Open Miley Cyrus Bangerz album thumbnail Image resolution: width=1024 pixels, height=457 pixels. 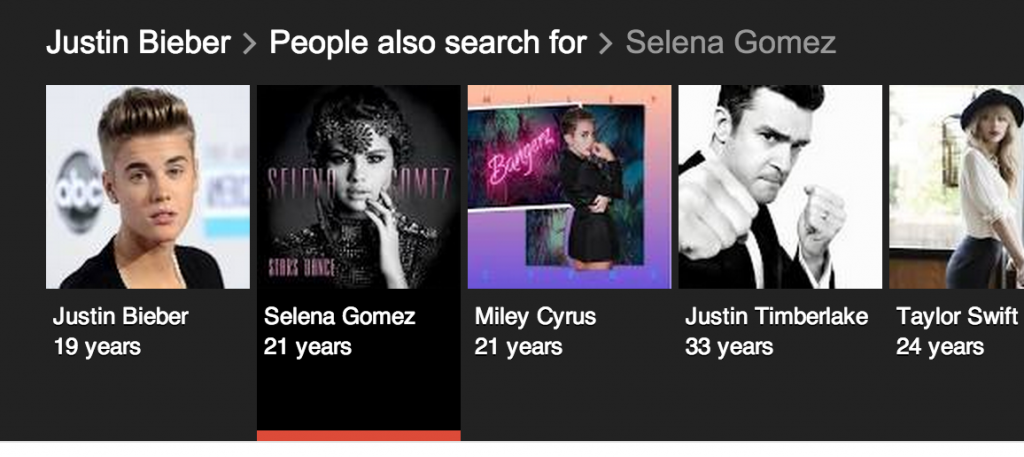569,187
